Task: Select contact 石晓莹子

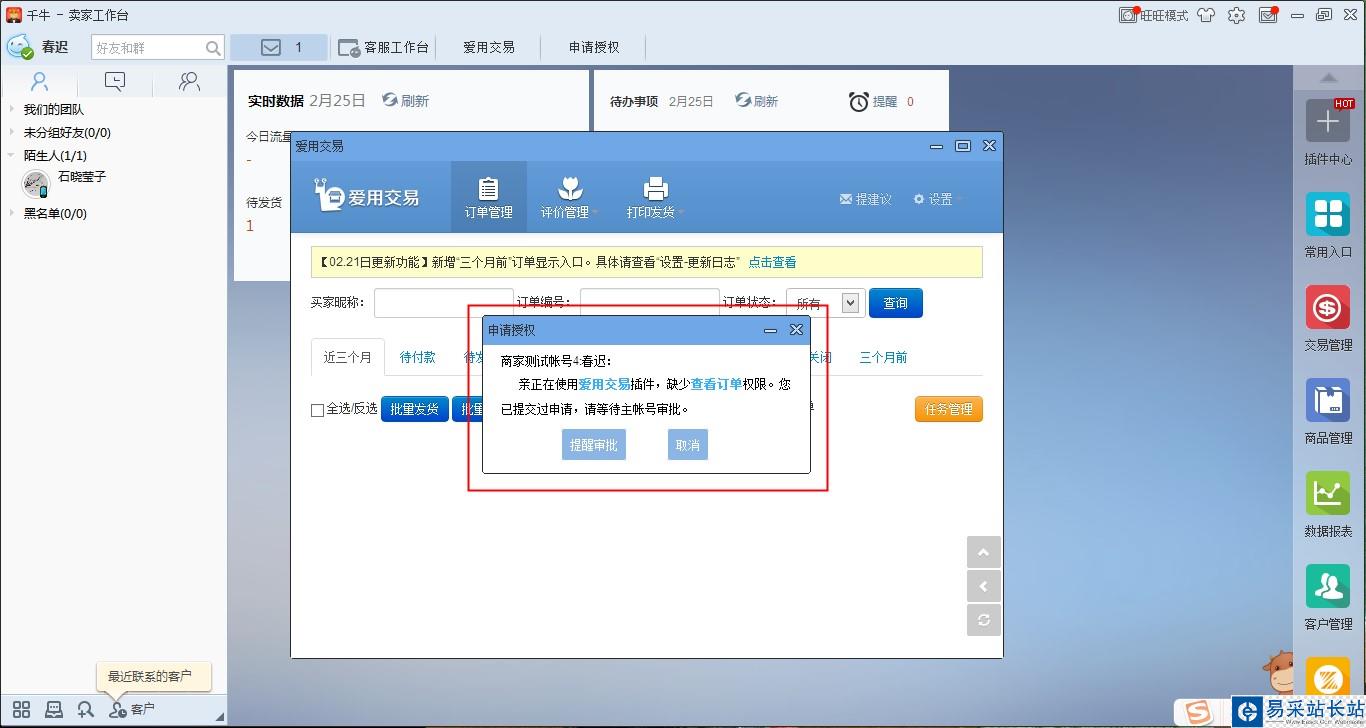Action: [x=114, y=183]
